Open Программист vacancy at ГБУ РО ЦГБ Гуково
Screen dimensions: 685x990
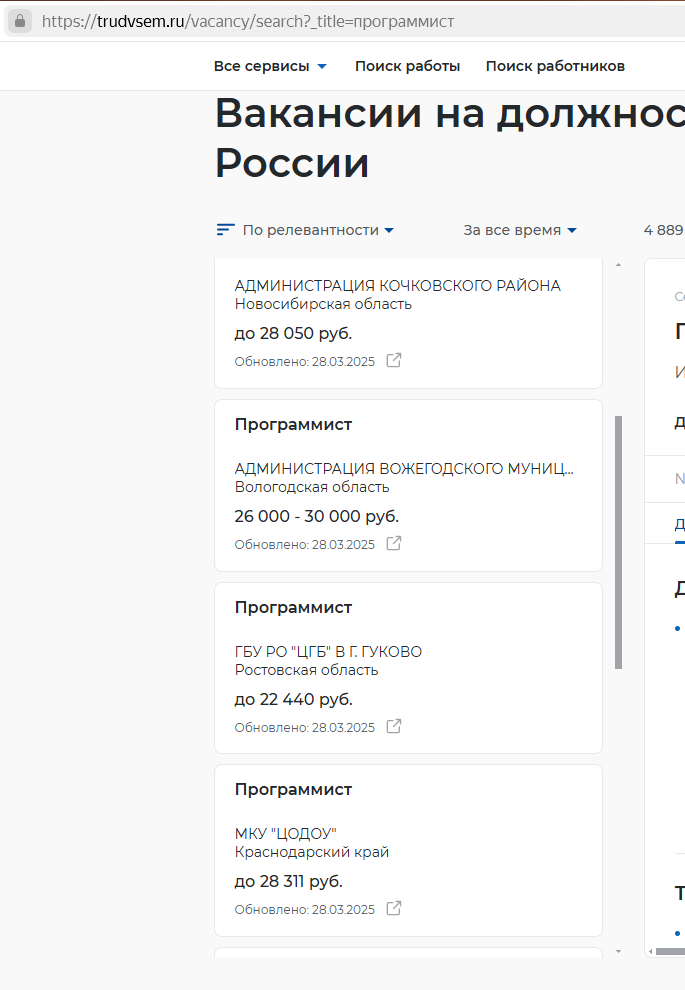[x=293, y=607]
